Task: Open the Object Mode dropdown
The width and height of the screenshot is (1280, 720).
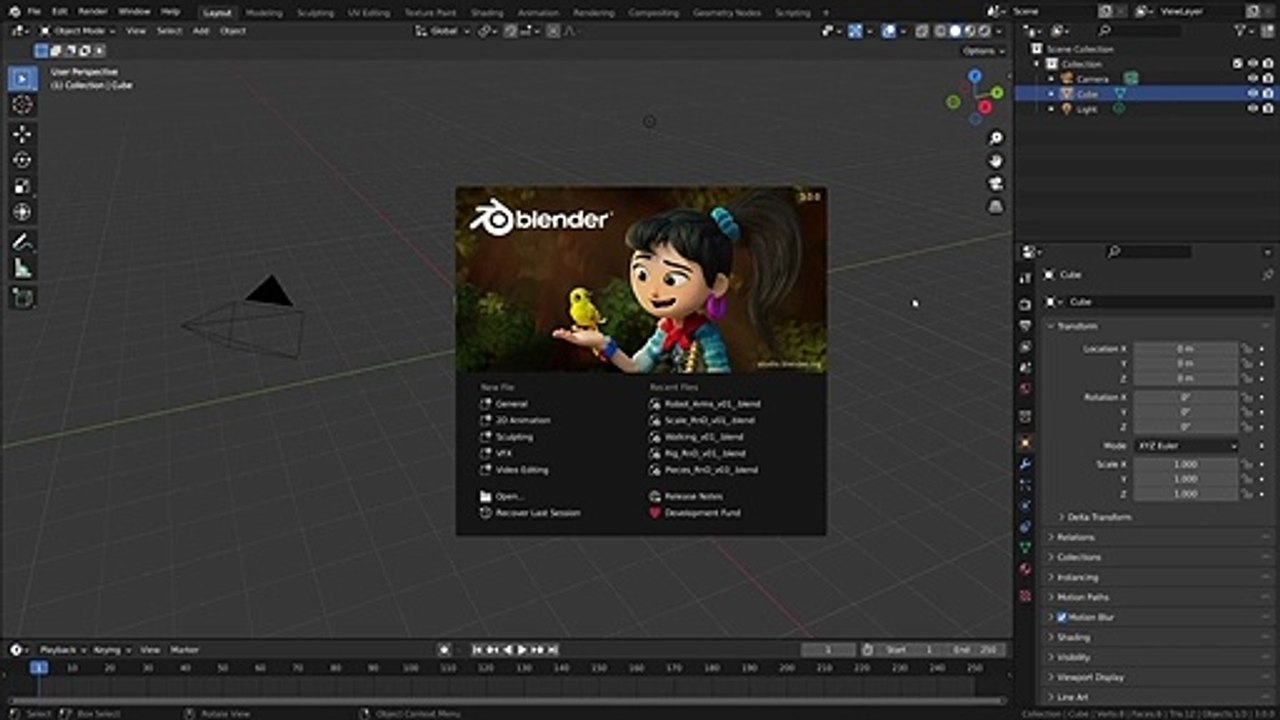Action: 78,31
